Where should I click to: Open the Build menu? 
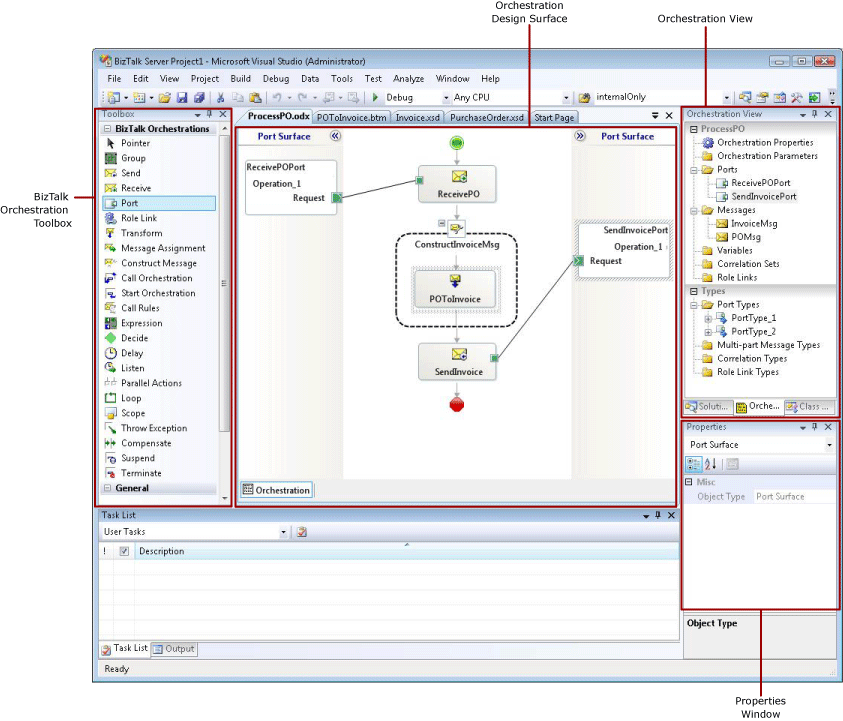(240, 78)
